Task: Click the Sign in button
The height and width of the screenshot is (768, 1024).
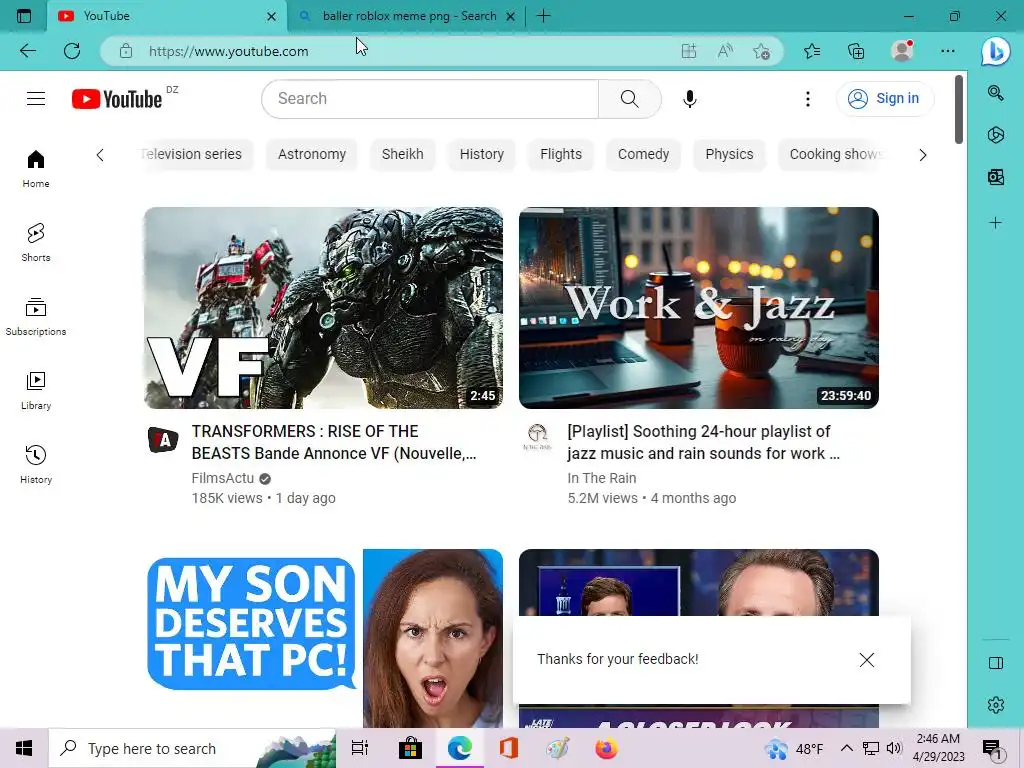Action: point(884,99)
